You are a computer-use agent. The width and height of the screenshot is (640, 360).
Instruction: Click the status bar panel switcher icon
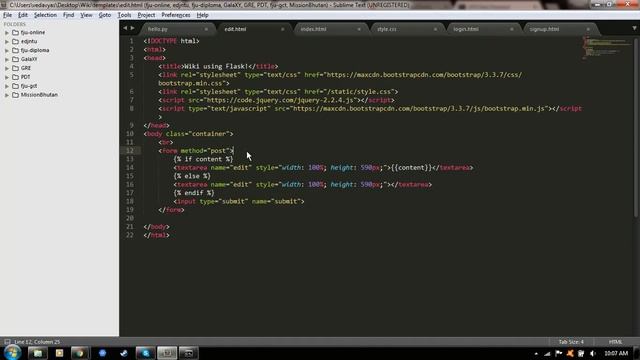click(x=7, y=342)
